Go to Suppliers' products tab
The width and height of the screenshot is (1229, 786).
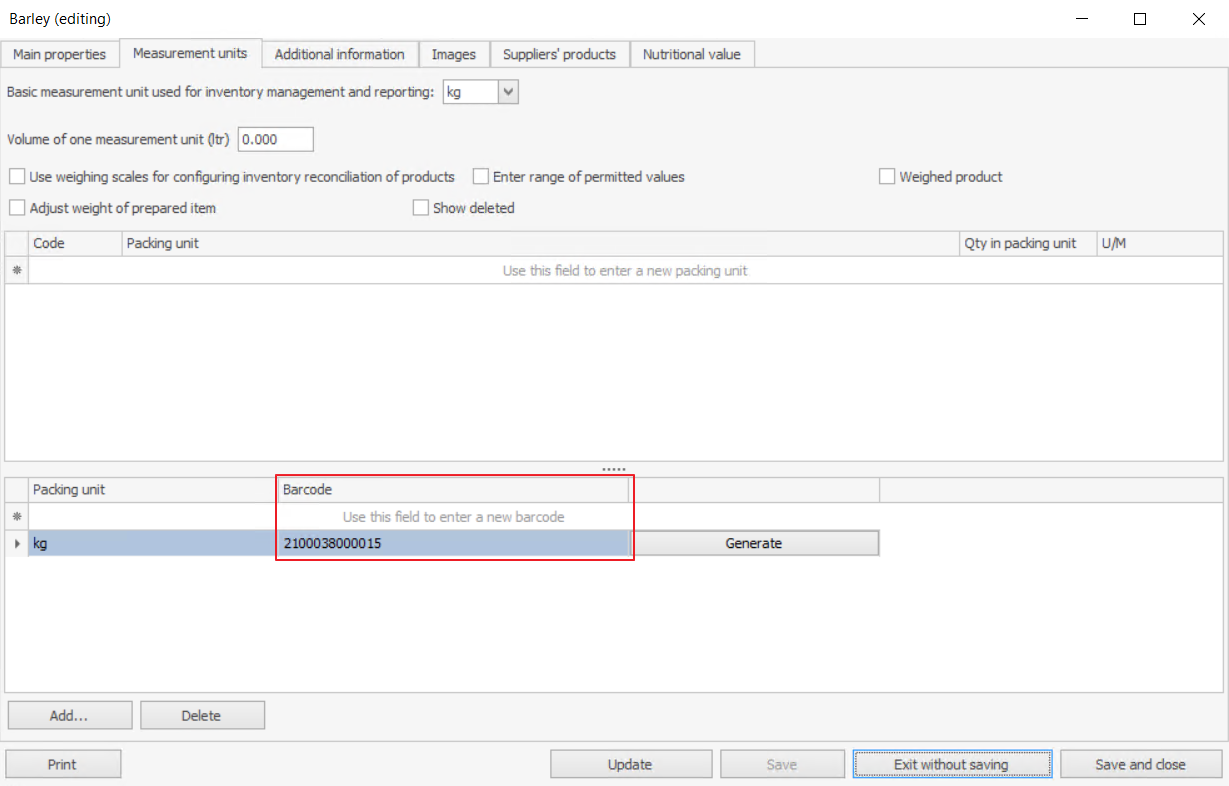click(x=559, y=54)
